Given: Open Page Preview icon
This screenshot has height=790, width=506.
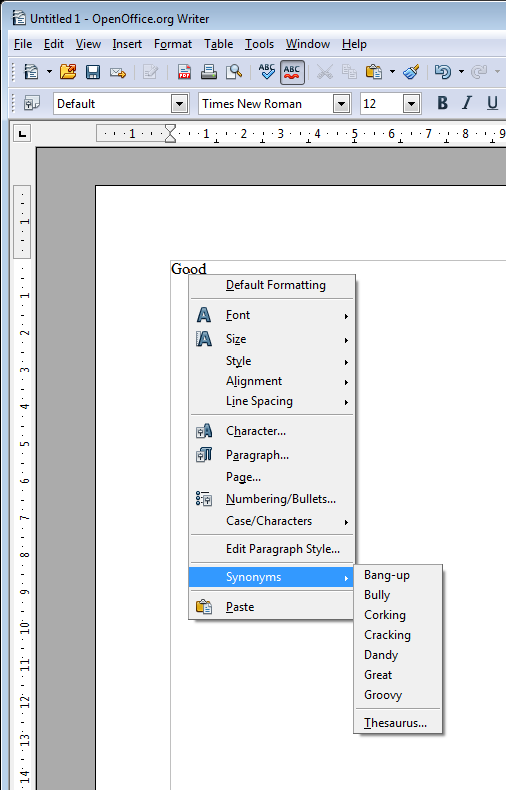Looking at the screenshot, I should [x=234, y=72].
